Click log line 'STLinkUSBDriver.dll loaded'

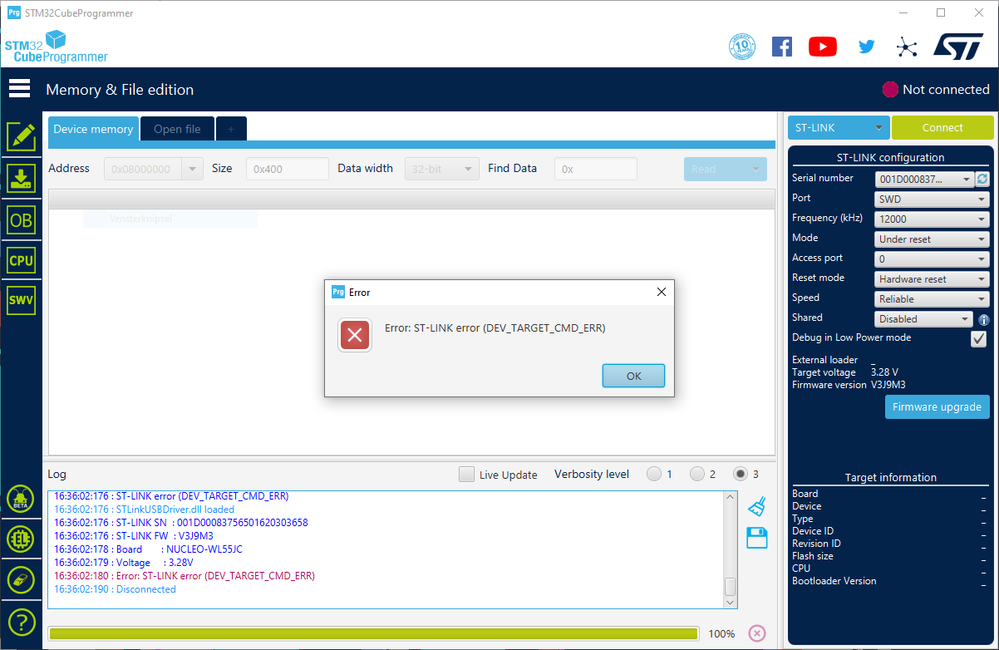click(144, 509)
